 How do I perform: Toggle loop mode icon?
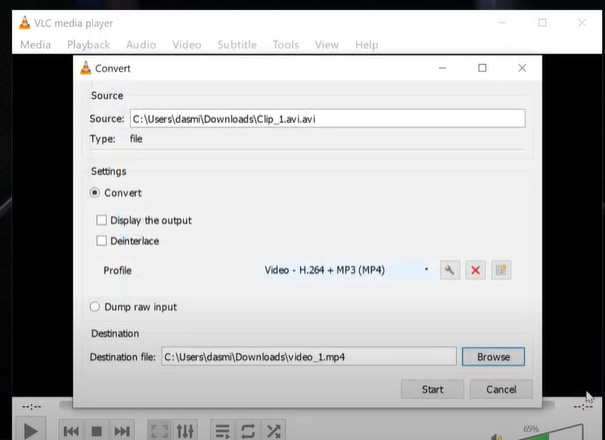(248, 431)
